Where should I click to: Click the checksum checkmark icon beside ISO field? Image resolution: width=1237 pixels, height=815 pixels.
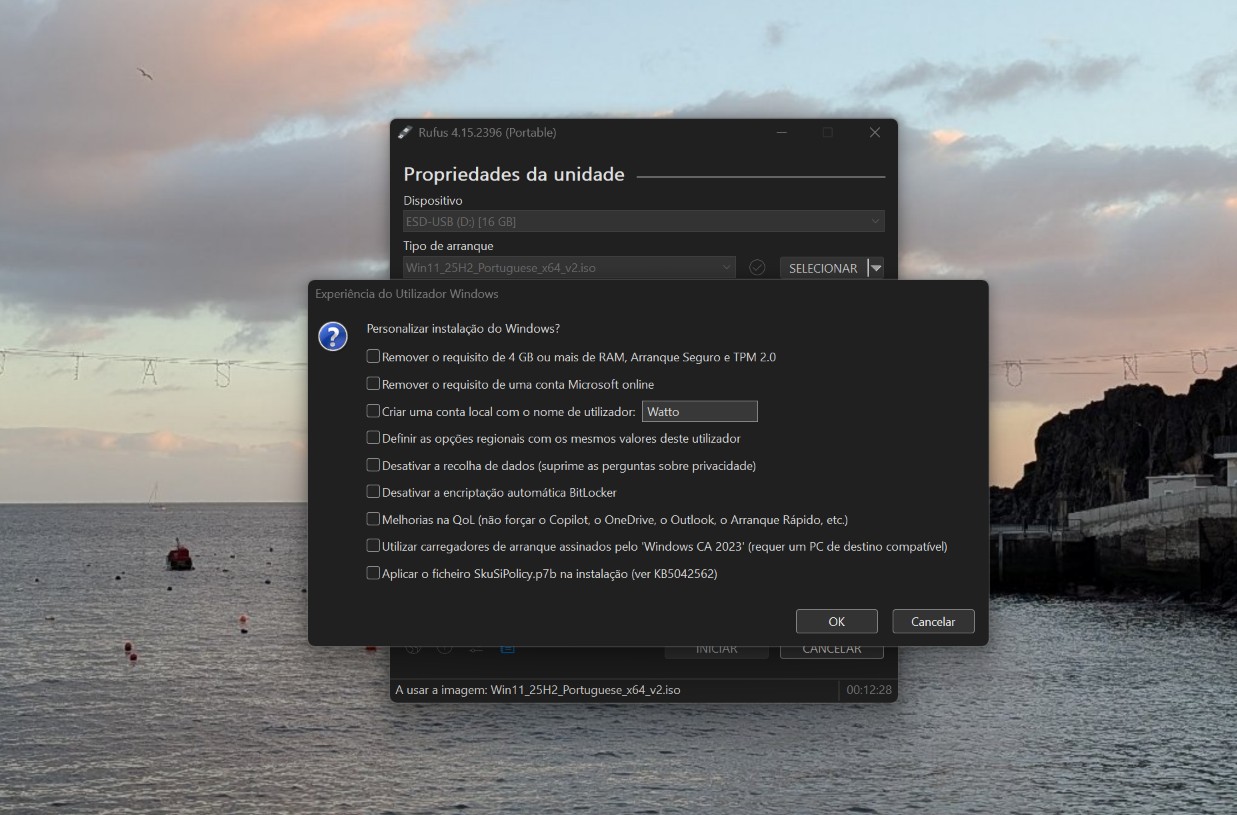(x=757, y=267)
